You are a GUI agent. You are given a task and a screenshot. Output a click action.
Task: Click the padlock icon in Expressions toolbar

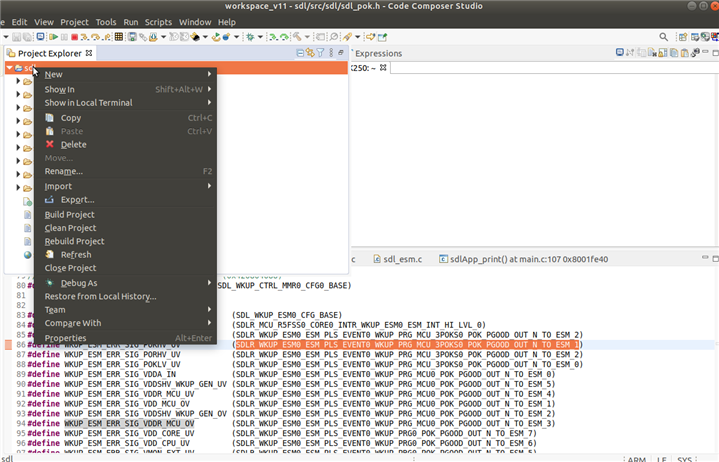click(663, 53)
